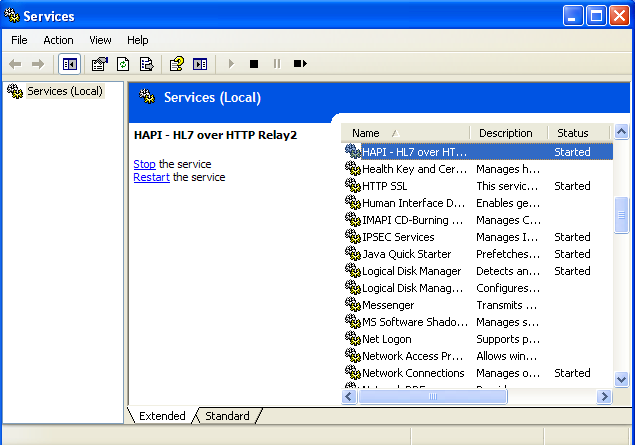Click Prefetches... description cell
This screenshot has width=635, height=445.
[508, 254]
